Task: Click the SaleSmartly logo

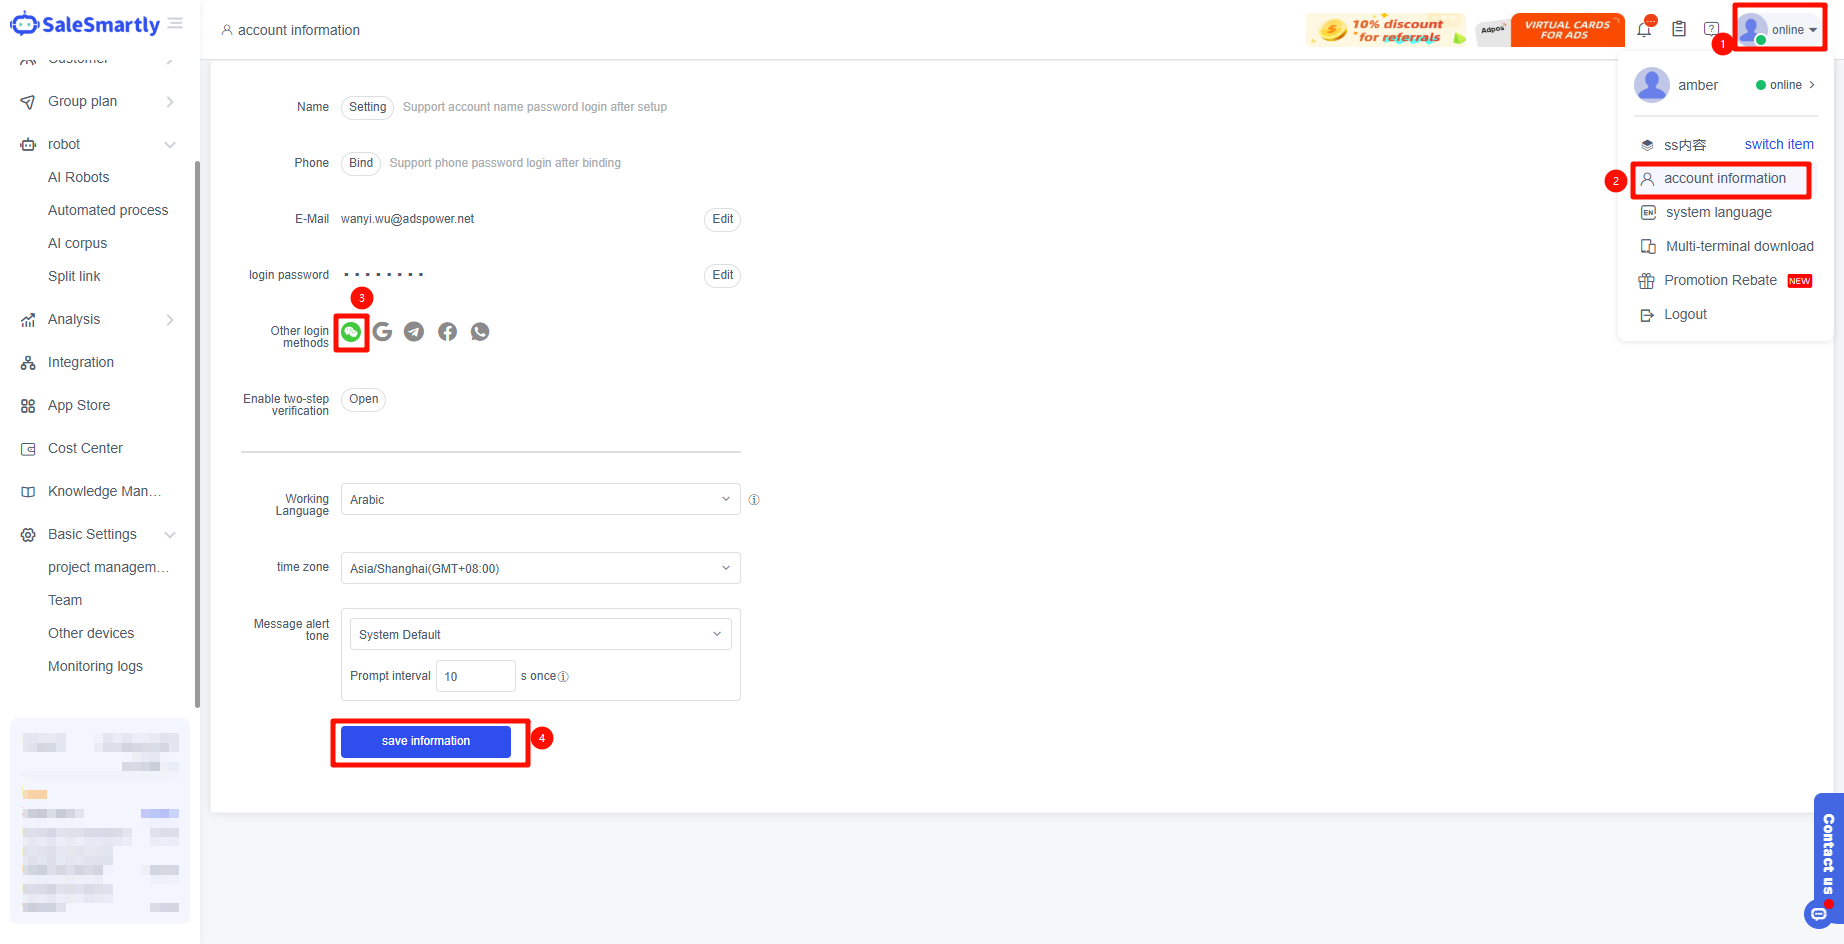Action: [x=85, y=24]
